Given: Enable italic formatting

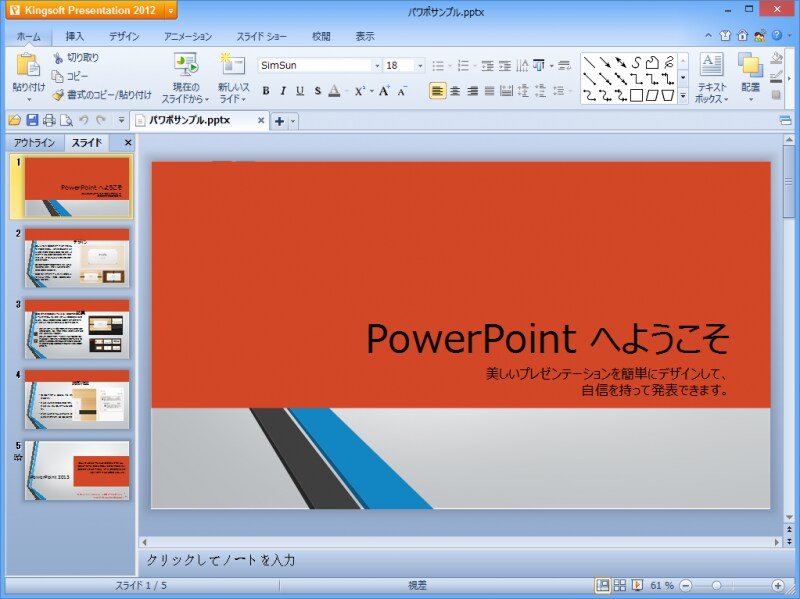Looking at the screenshot, I should [283, 90].
